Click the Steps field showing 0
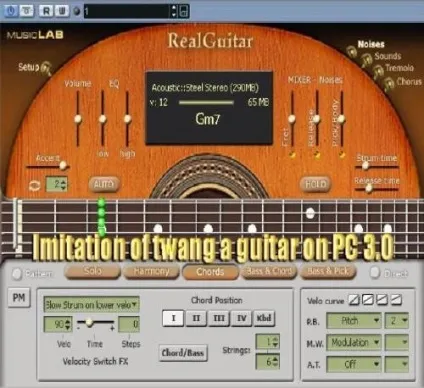This screenshot has height=388, width=424. tap(129, 324)
